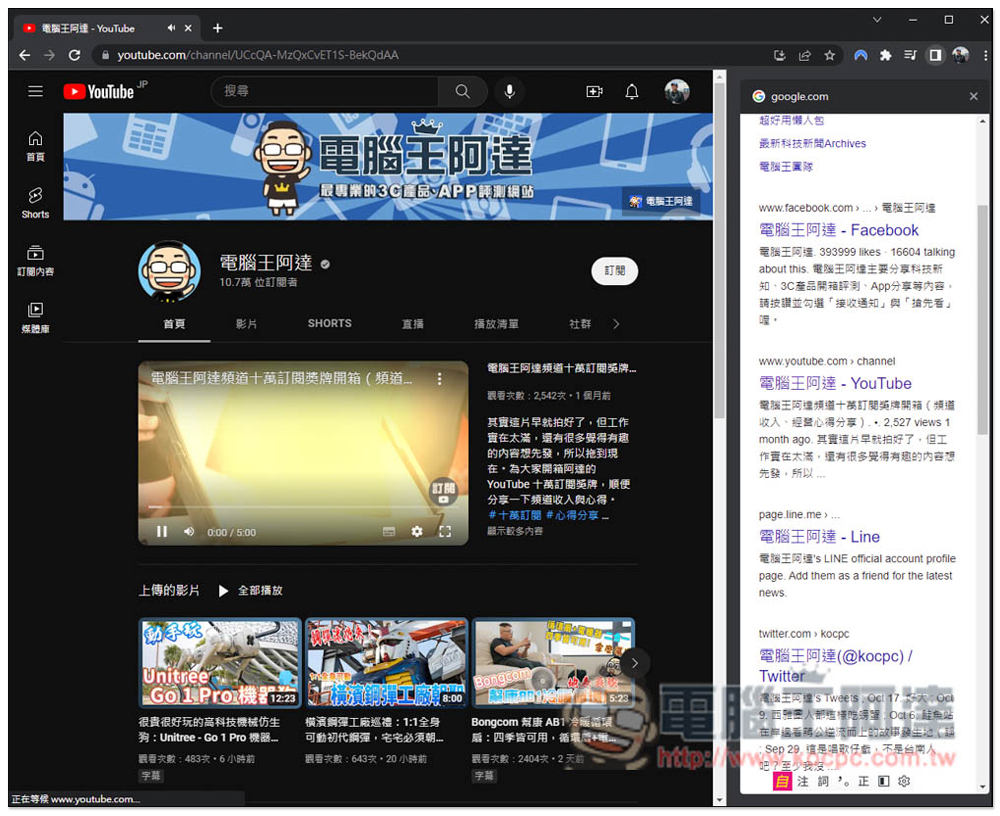Select the 播放清單 channel tab

tap(496, 324)
